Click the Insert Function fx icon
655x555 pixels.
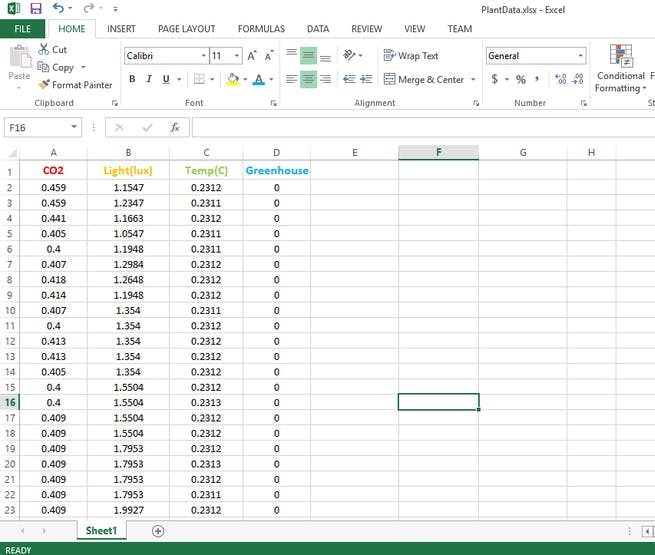[174, 127]
